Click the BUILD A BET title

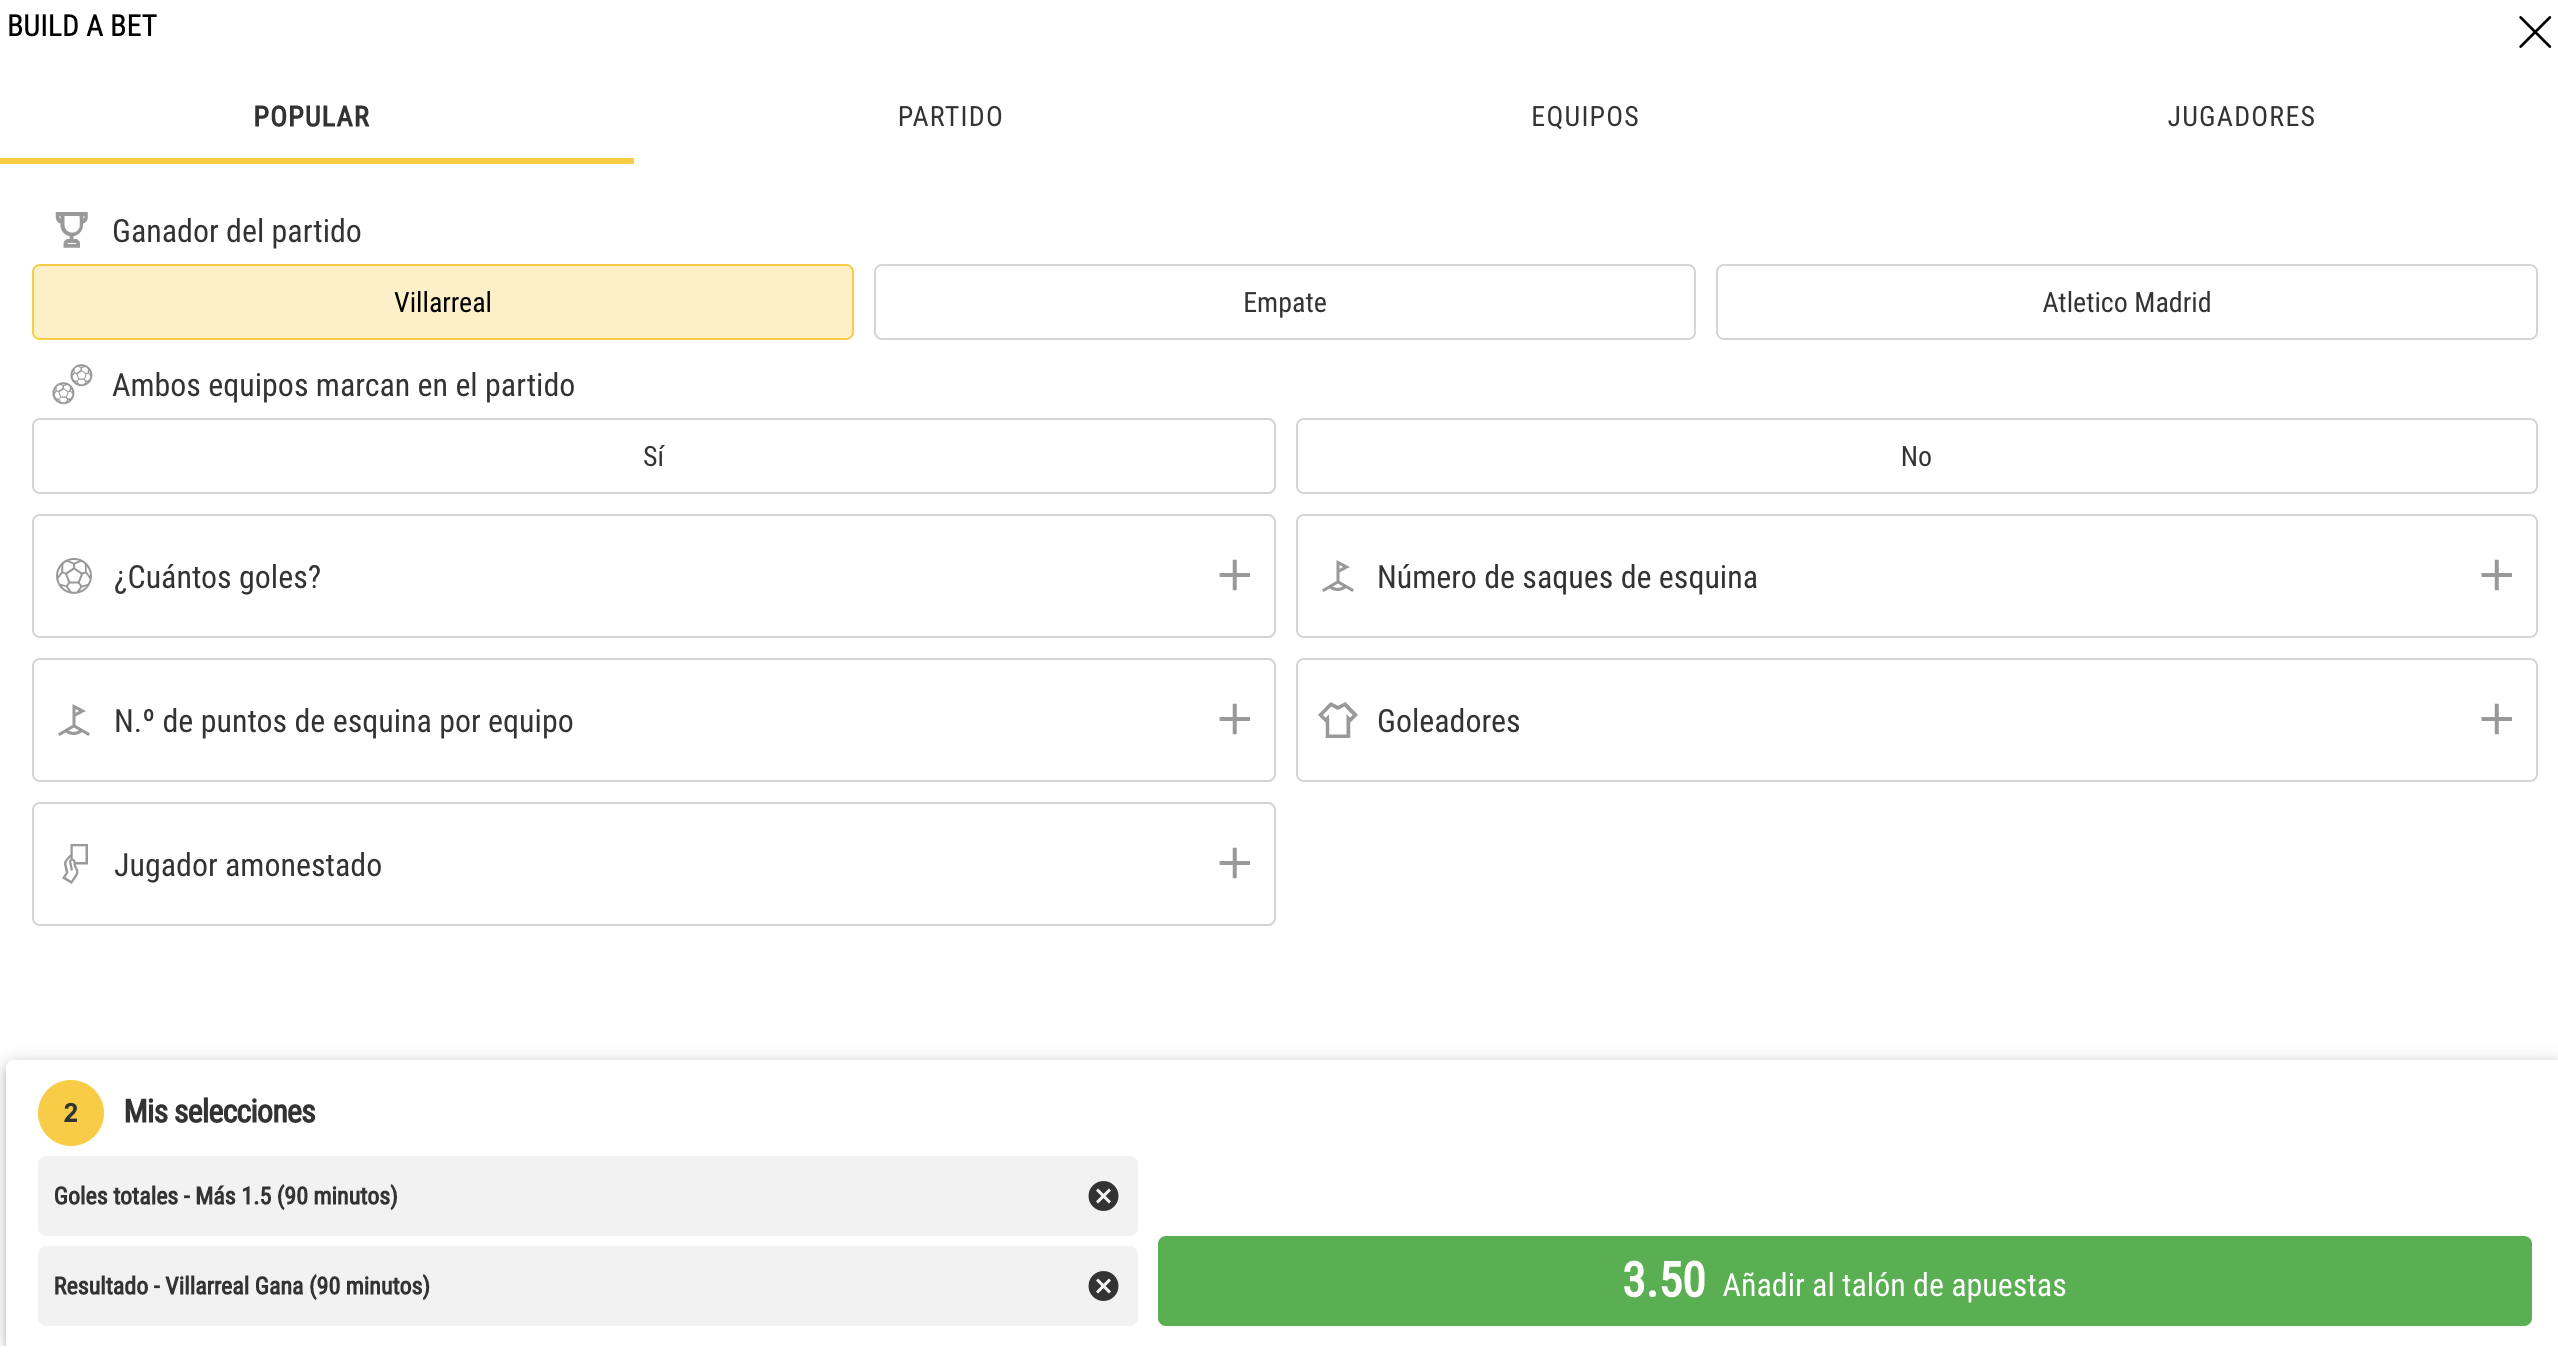(x=82, y=26)
